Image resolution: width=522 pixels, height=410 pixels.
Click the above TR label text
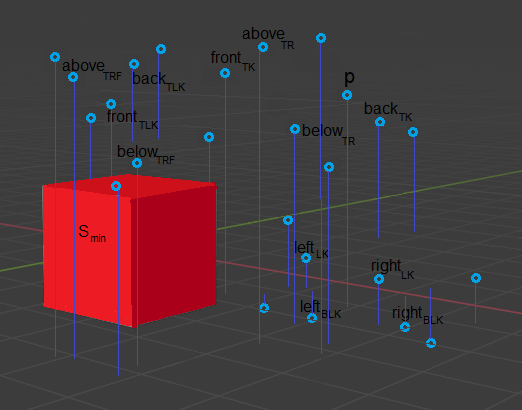tap(268, 38)
